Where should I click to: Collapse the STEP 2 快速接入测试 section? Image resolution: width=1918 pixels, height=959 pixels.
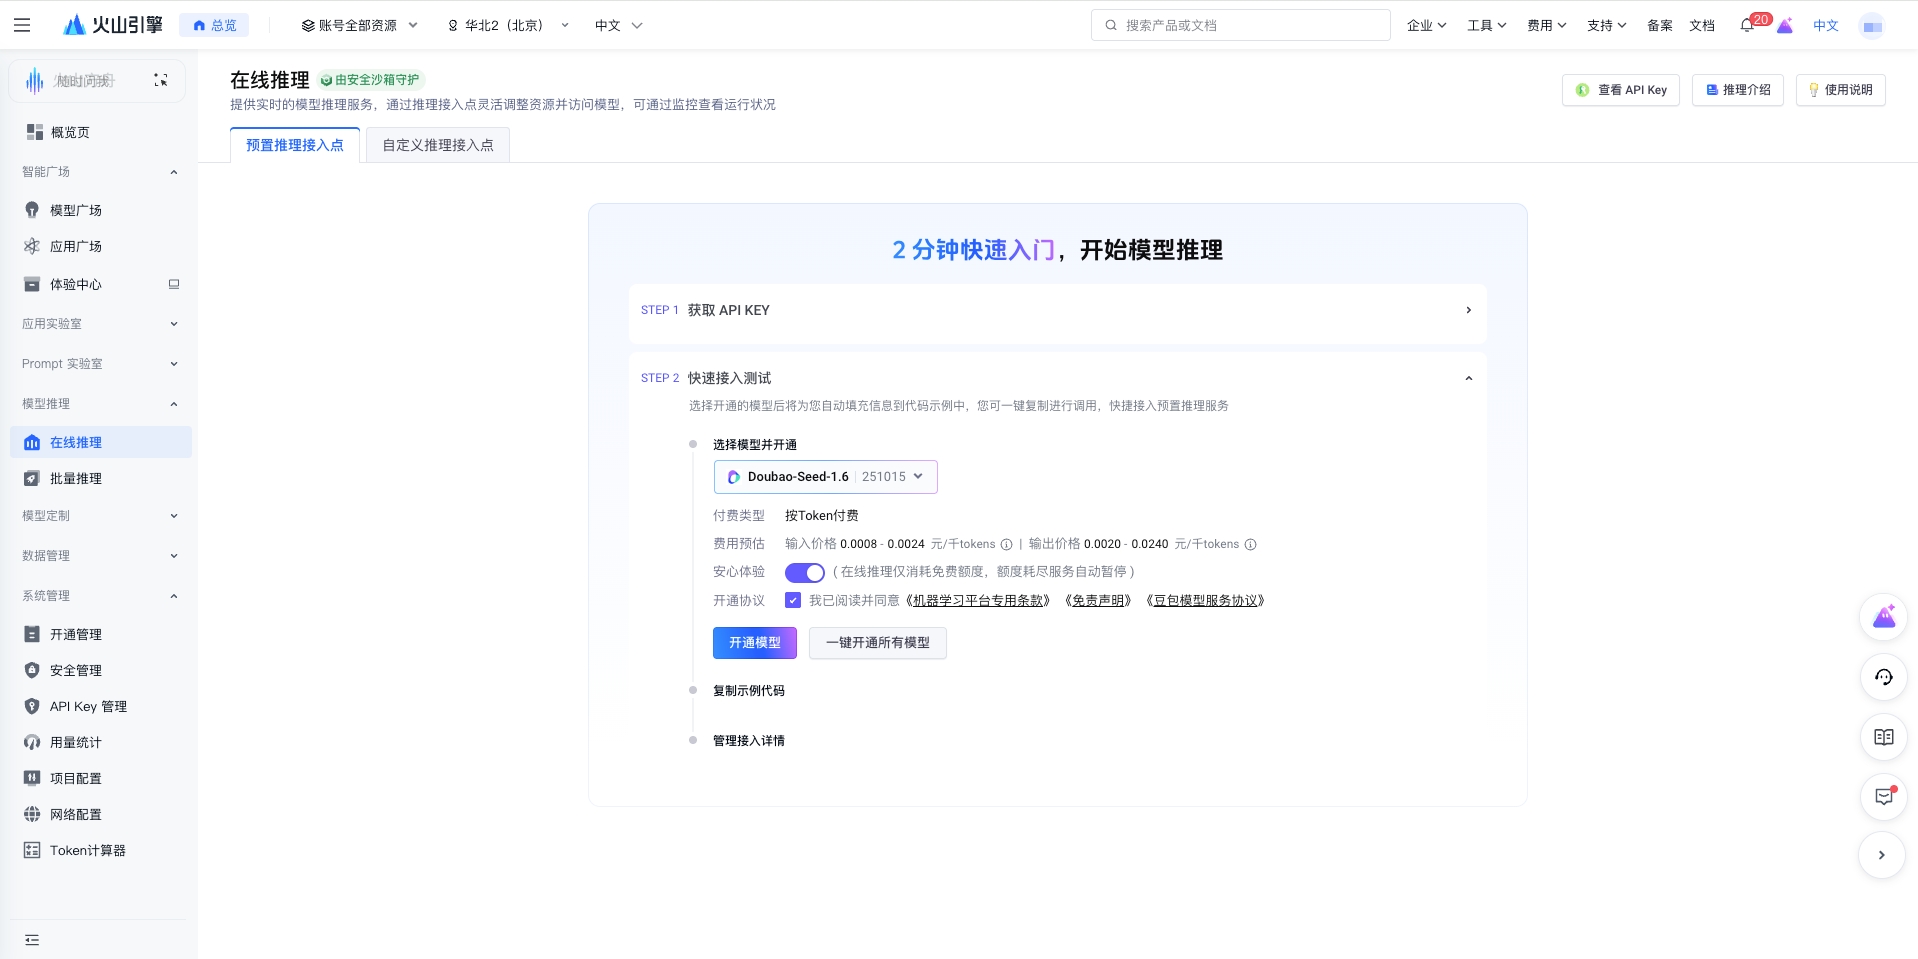click(x=1468, y=378)
